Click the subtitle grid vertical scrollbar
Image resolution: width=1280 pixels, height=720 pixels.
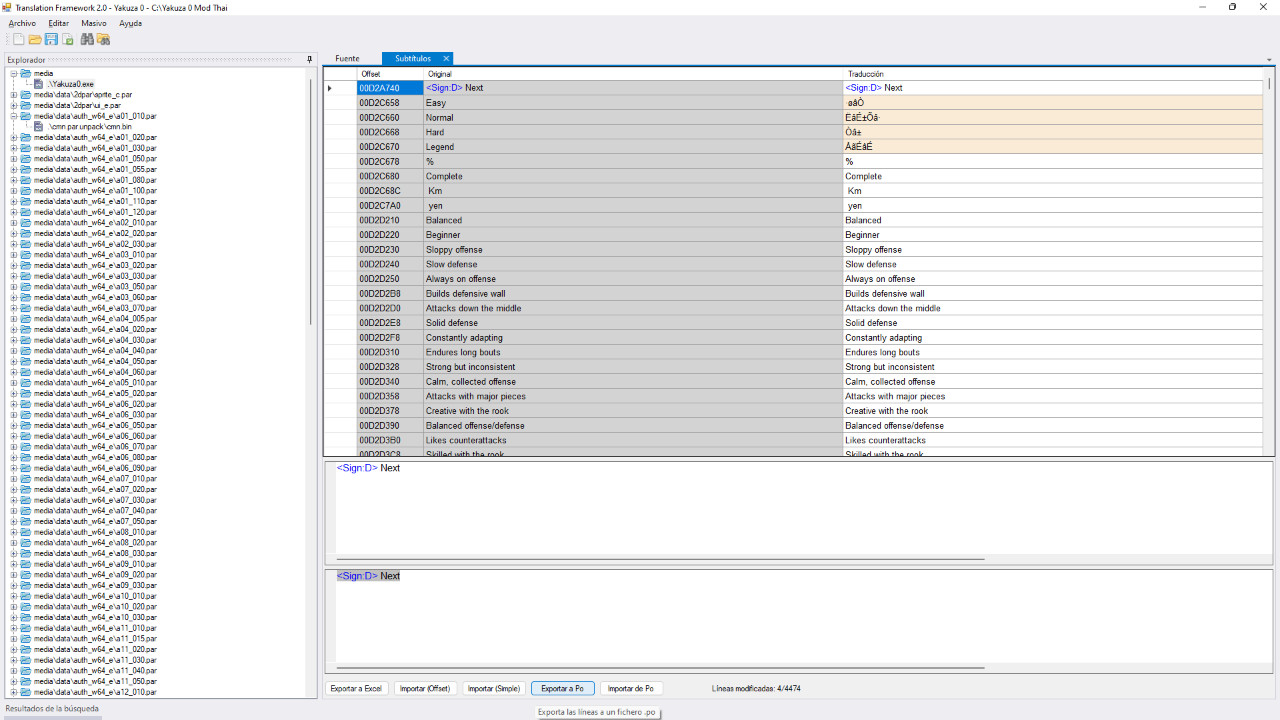coord(1269,84)
